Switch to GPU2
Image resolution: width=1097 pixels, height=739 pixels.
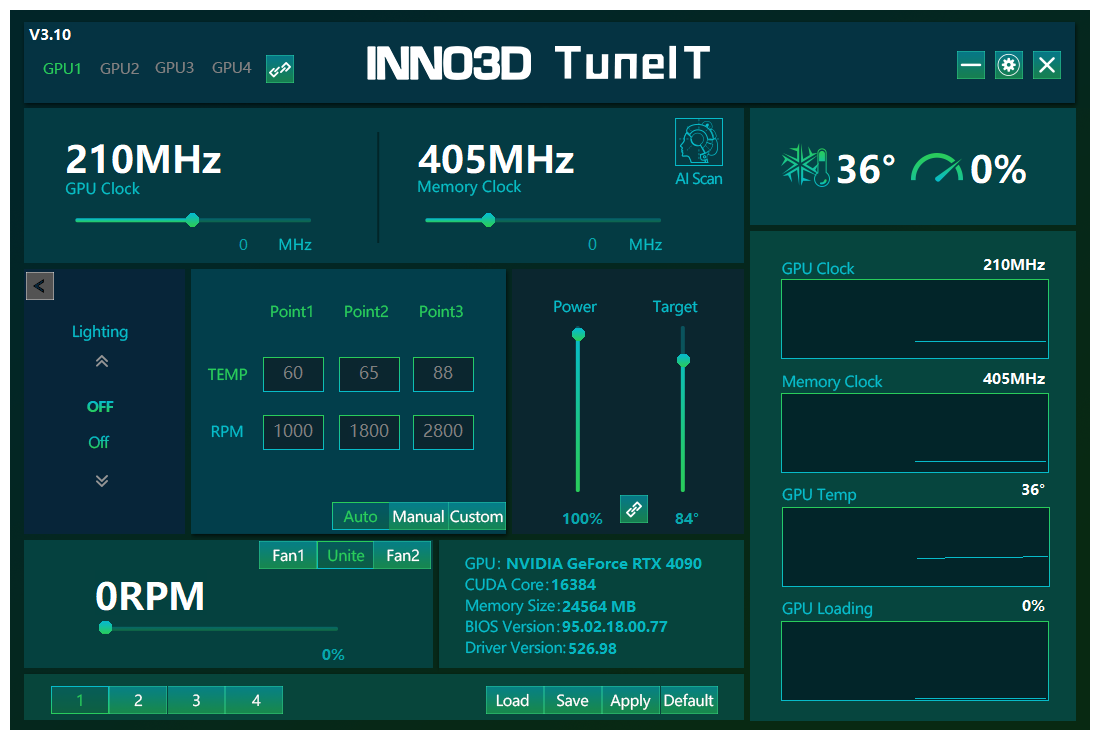(119, 69)
